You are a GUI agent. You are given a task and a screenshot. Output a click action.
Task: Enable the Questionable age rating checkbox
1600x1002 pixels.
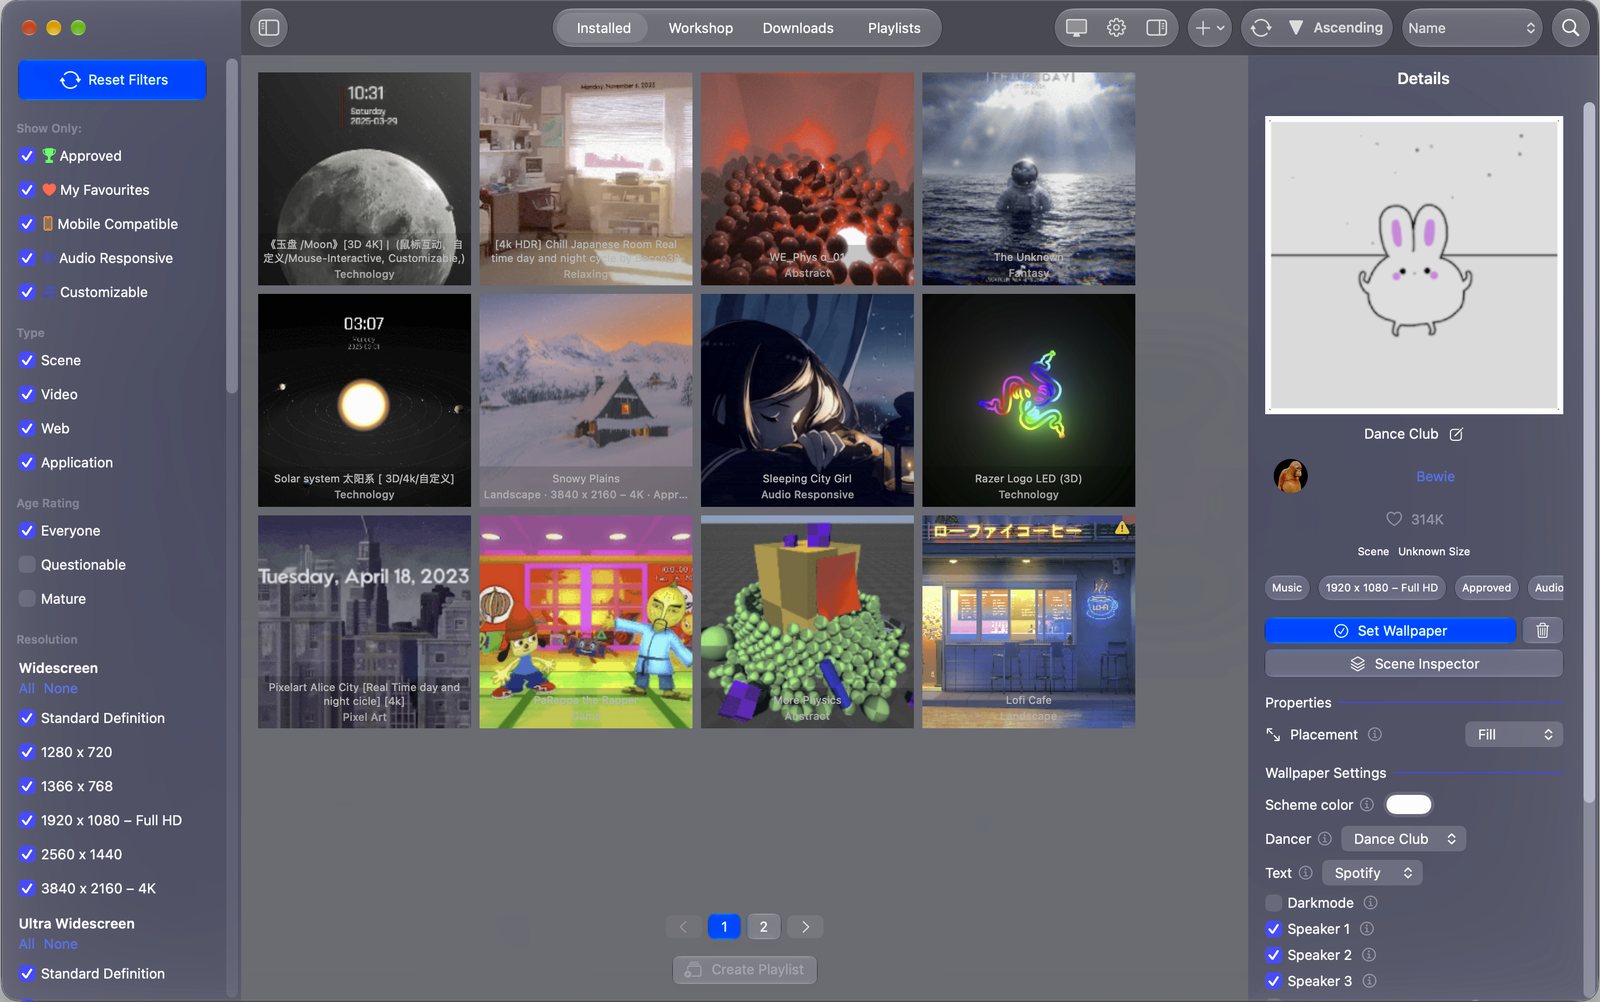(x=27, y=564)
